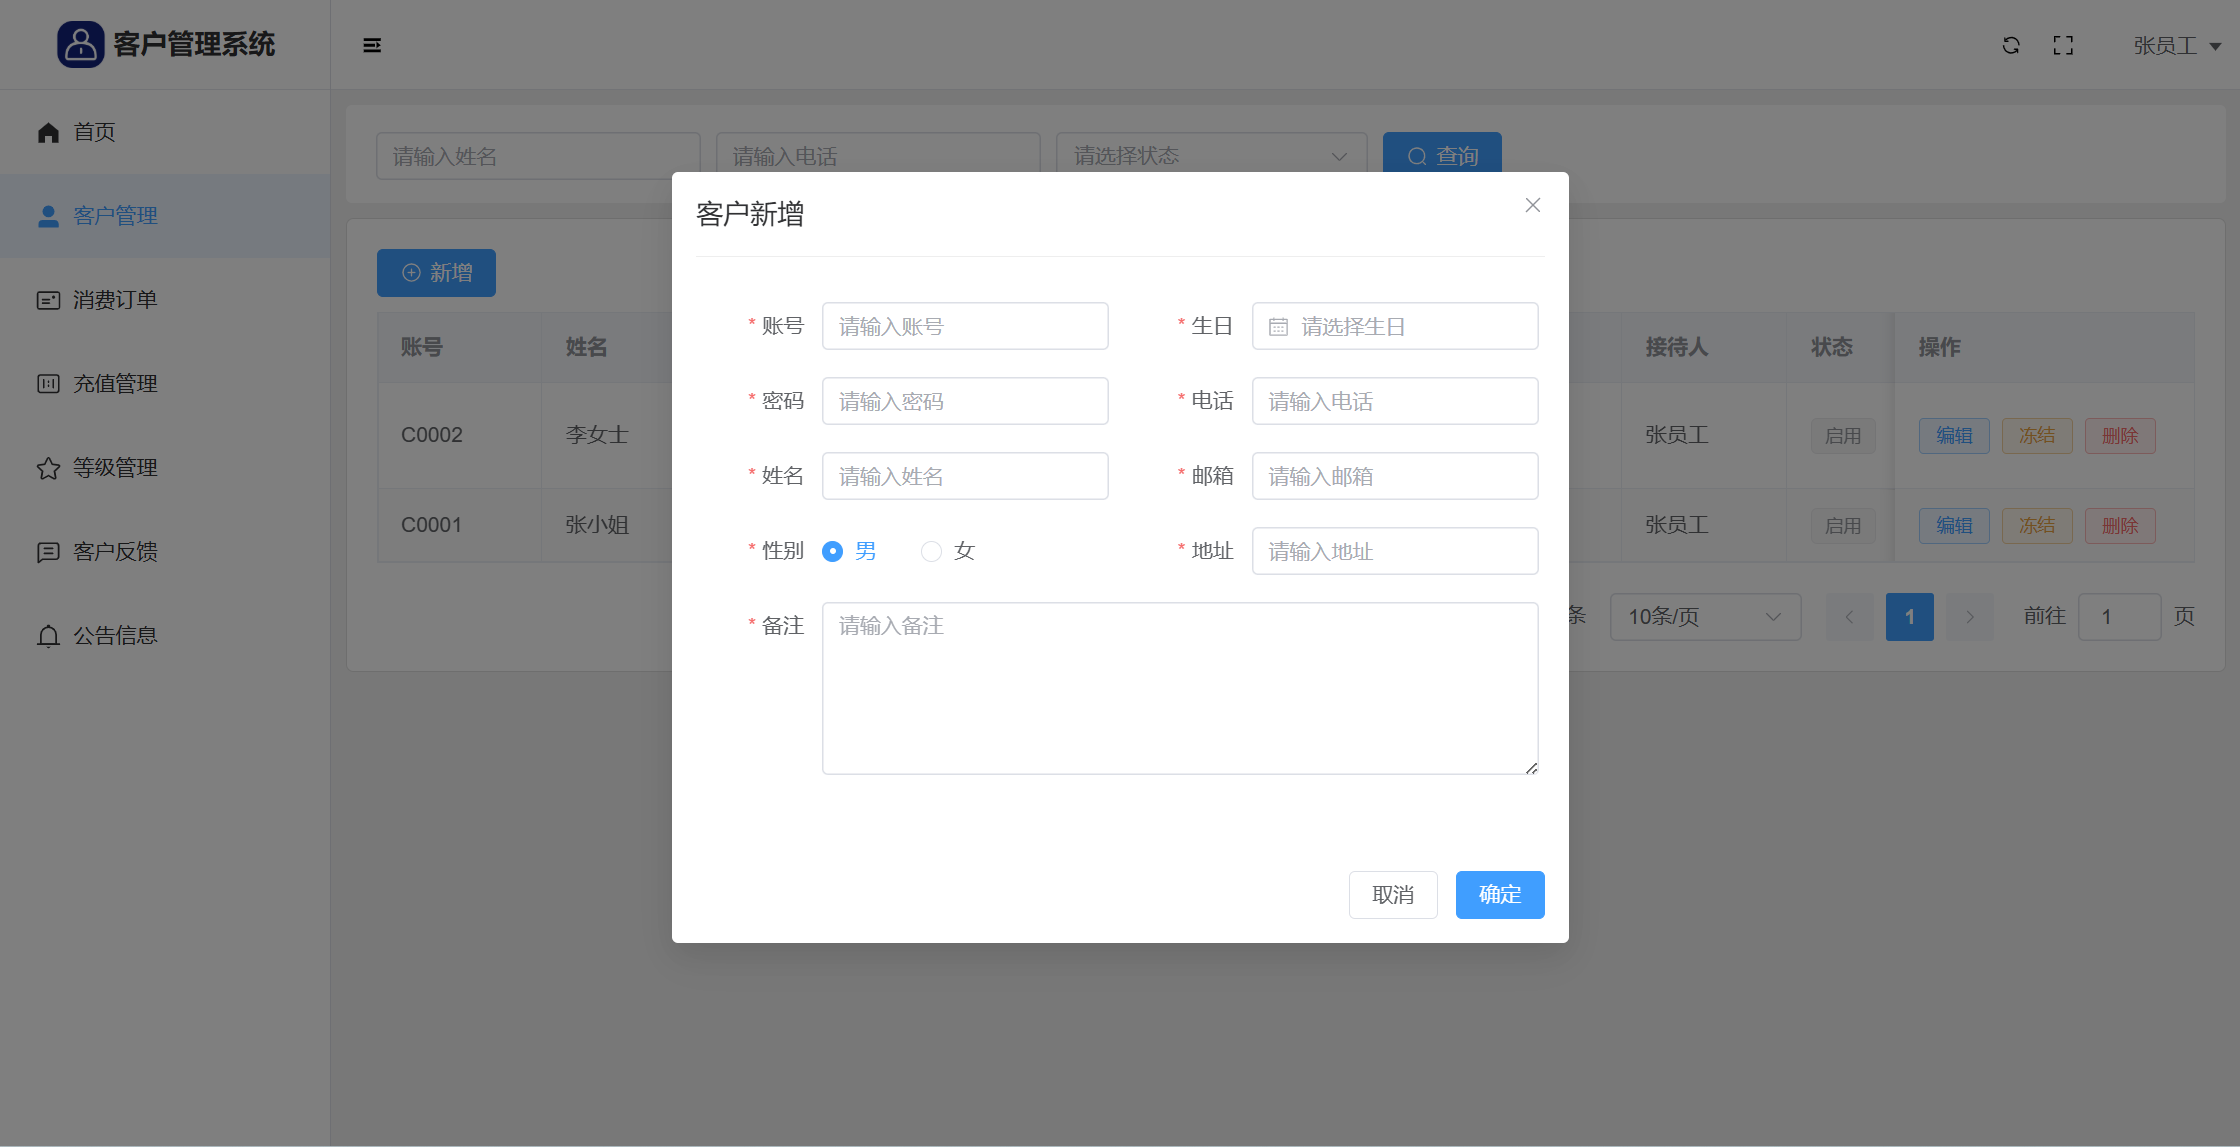Click the 取消 button
Viewport: 2240px width, 1147px height.
(1392, 895)
